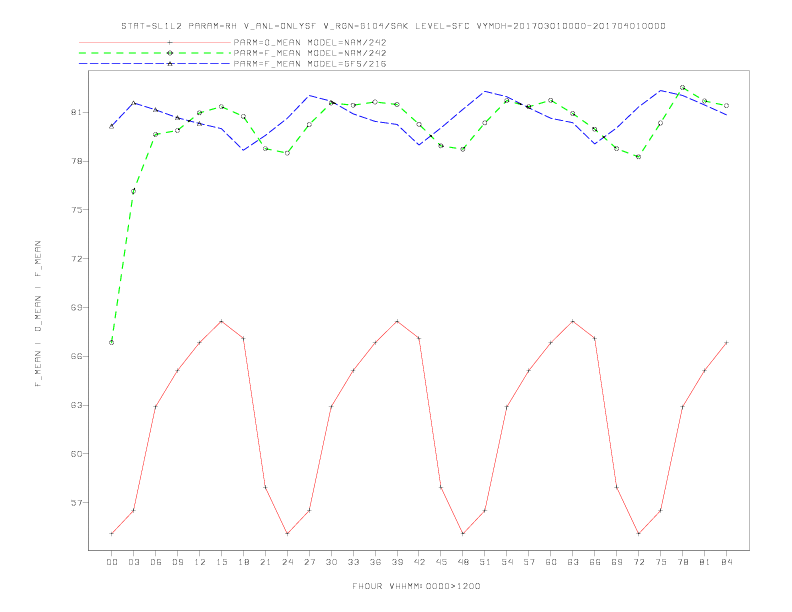Click the x-axis title FHOUR VHHMM=0000>1200
792x612 pixels.
click(x=416, y=586)
